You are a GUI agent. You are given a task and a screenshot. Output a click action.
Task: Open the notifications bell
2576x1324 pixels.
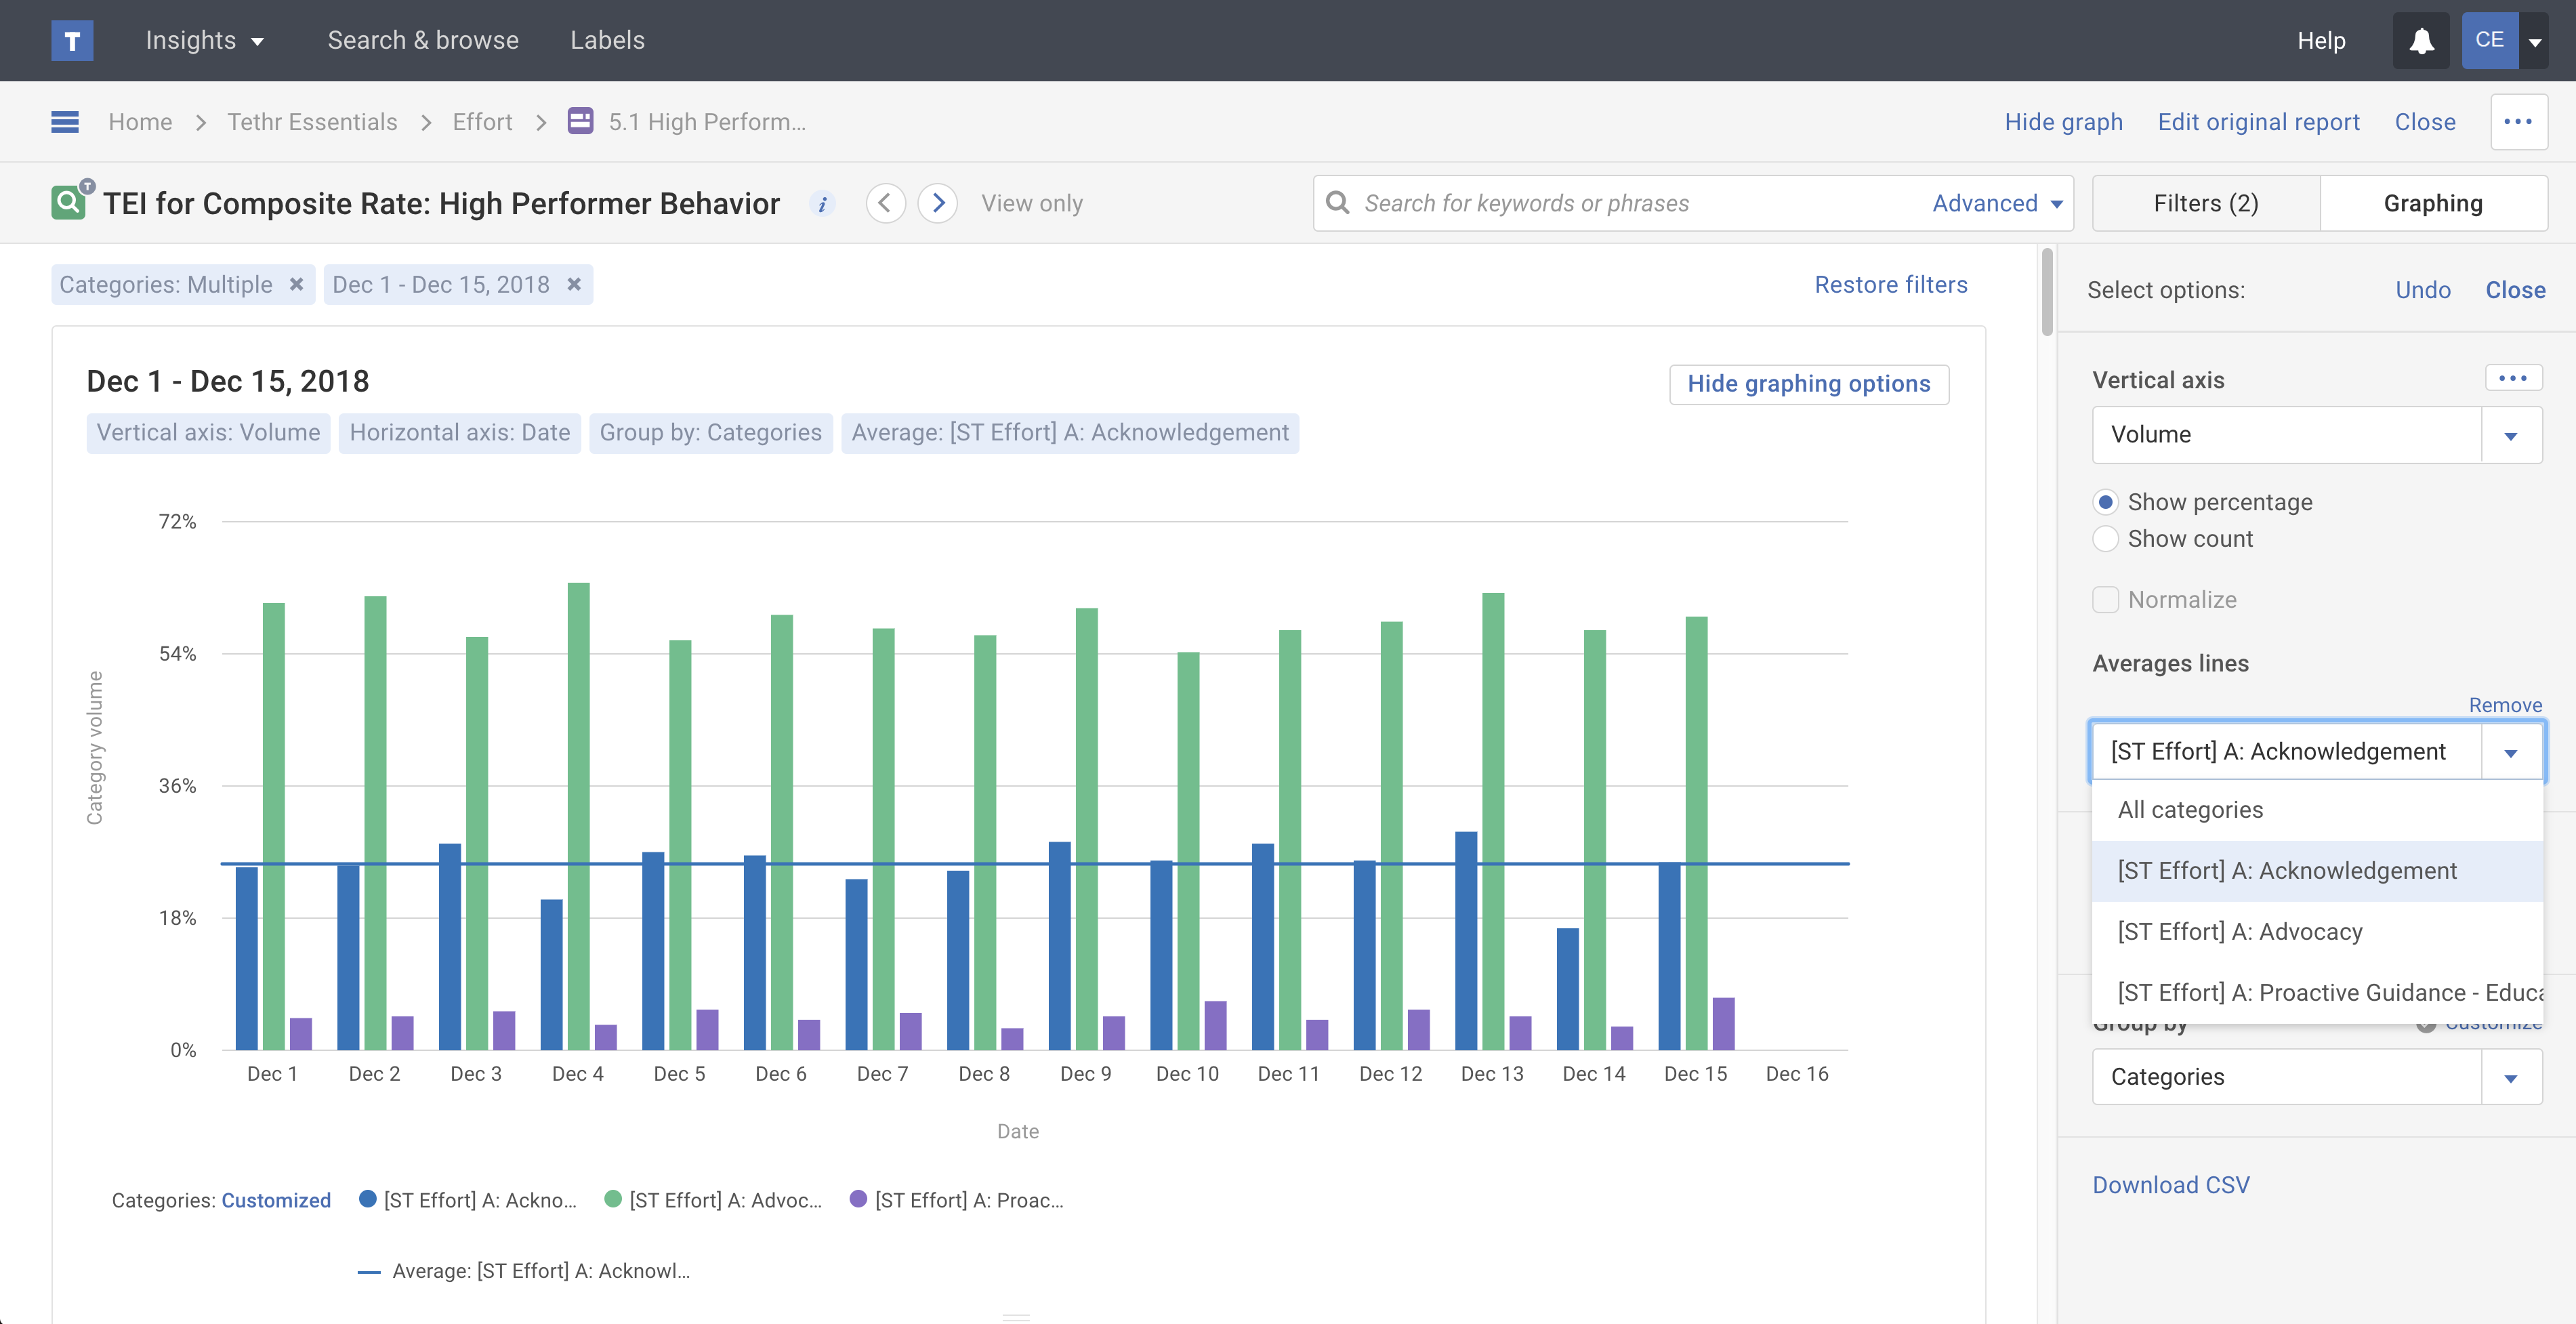click(2421, 40)
